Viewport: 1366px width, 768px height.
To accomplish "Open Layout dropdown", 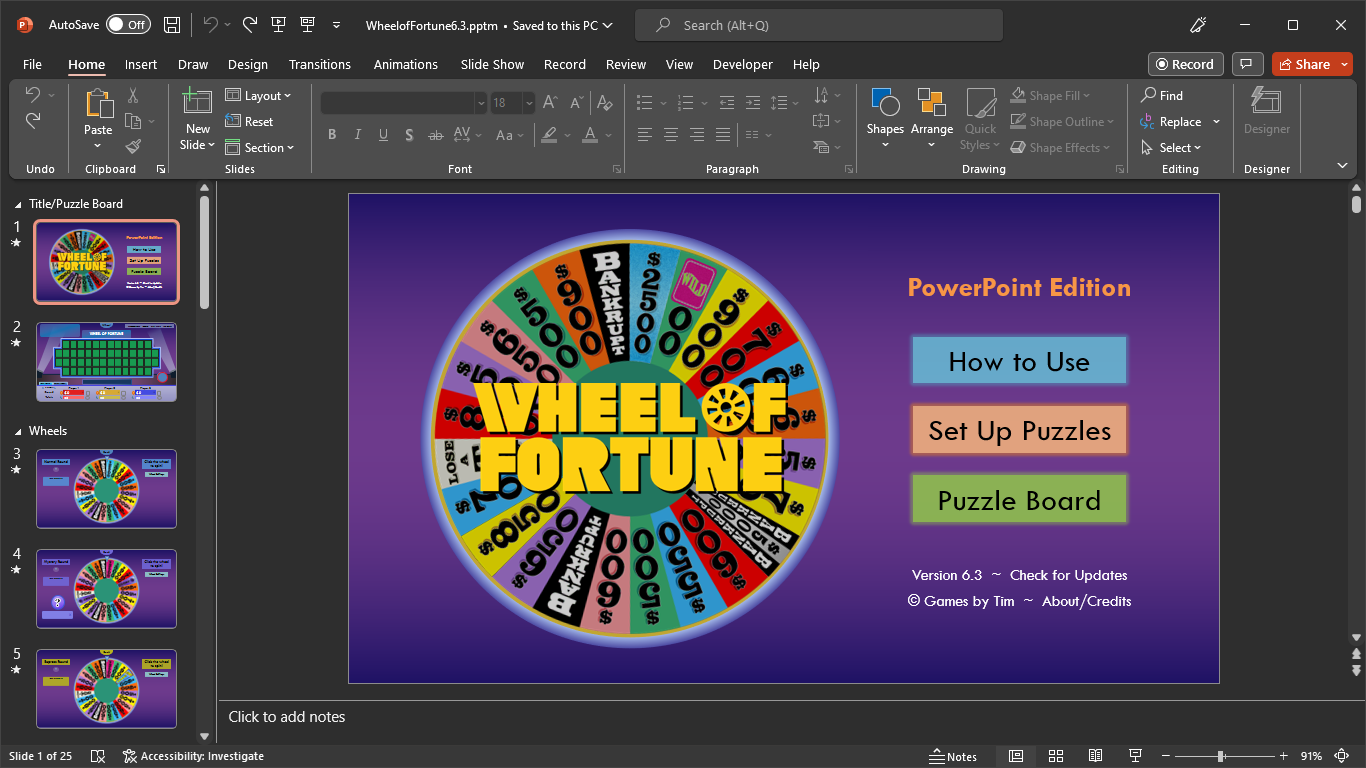I will pos(258,95).
